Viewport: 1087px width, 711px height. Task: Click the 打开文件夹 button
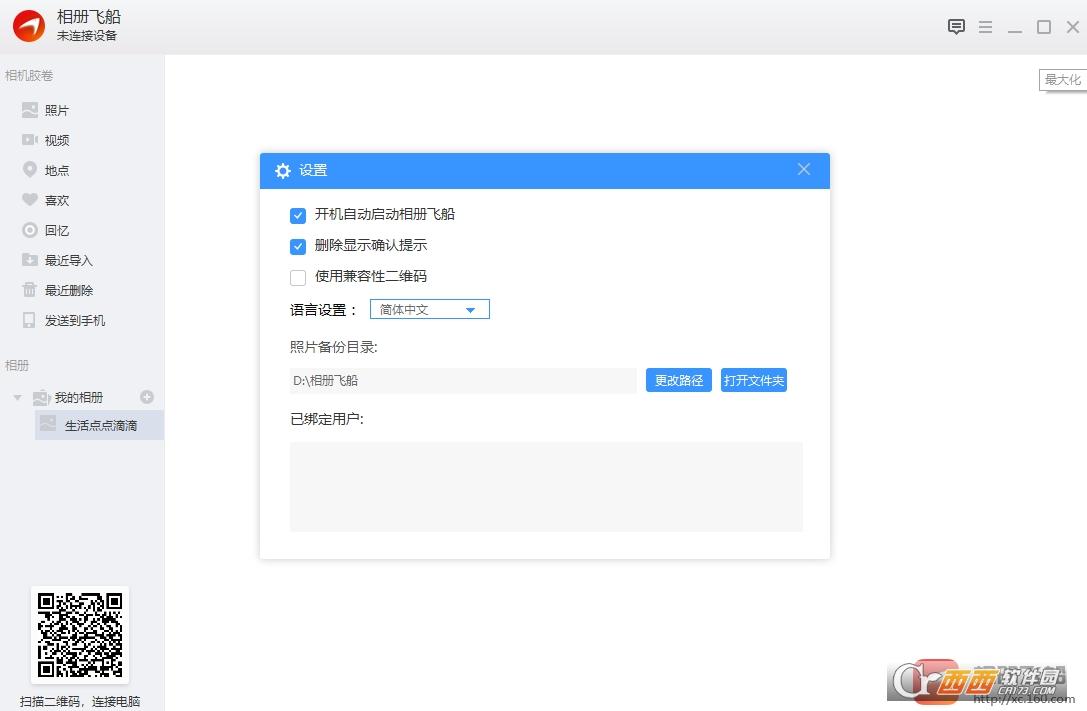pos(753,380)
